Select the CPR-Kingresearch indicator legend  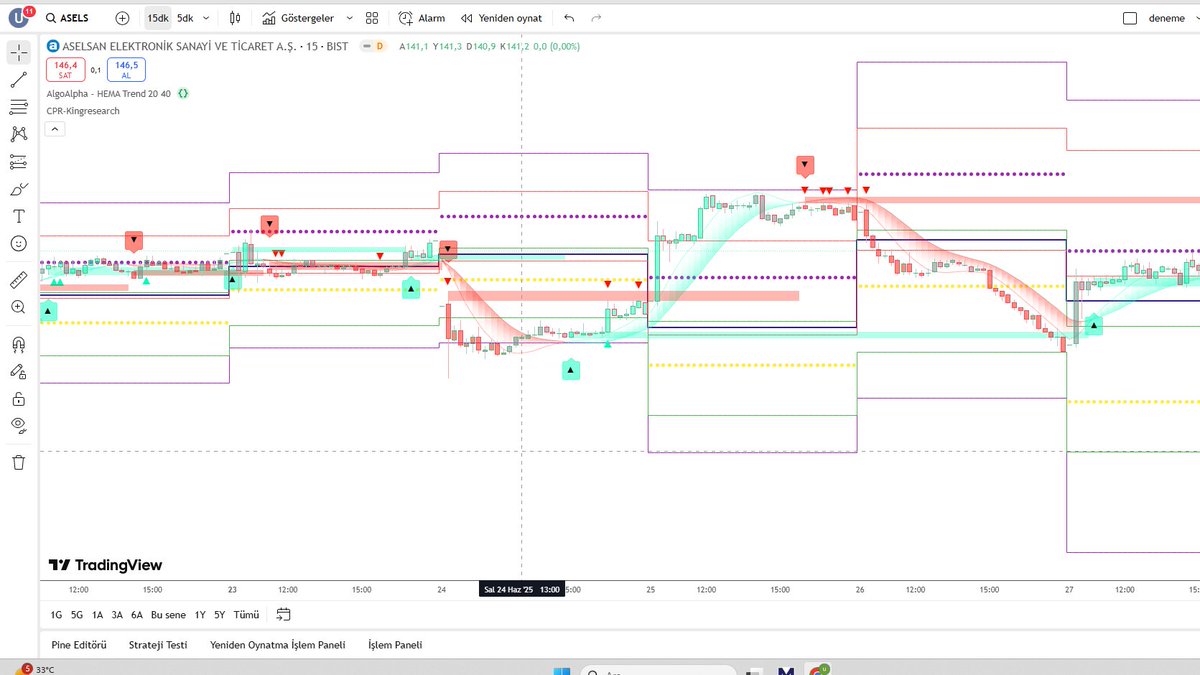(x=83, y=111)
